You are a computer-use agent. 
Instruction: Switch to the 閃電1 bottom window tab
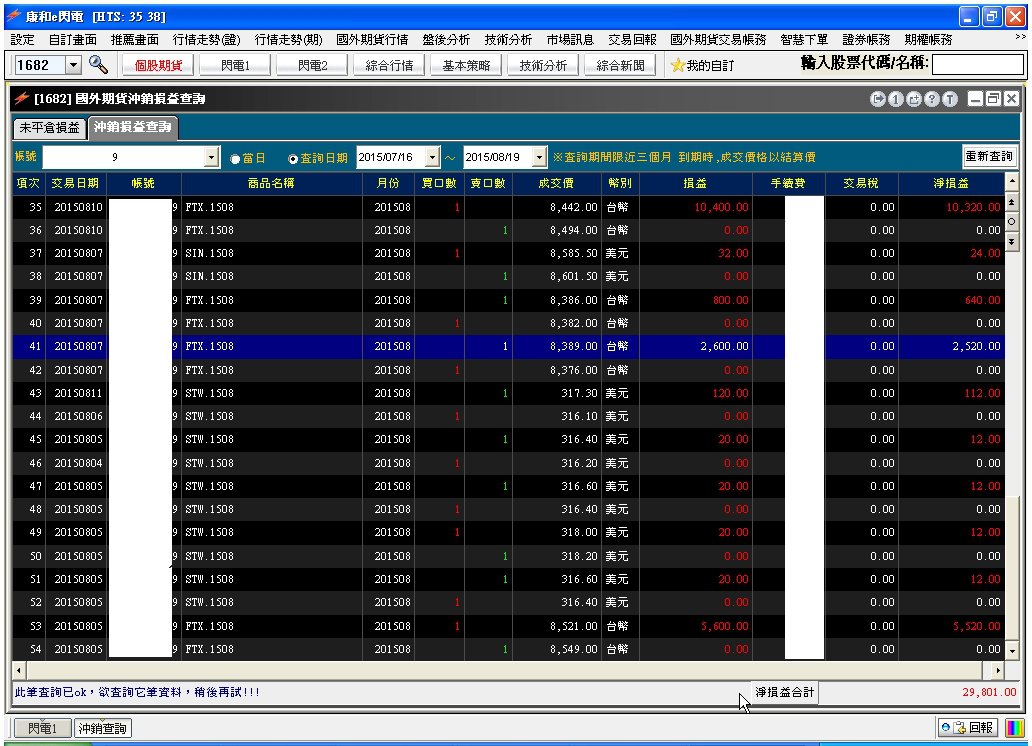point(42,728)
